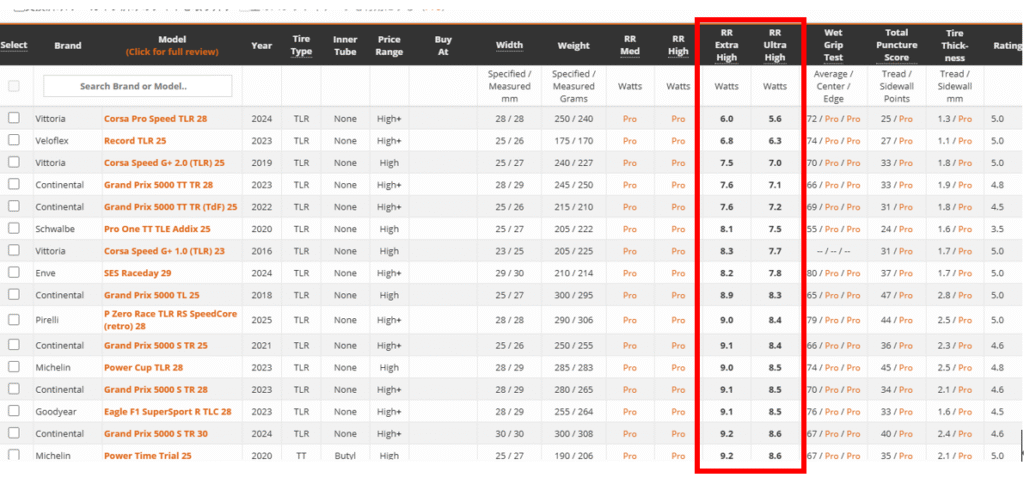Open the Grand Prix 5000 TL 25 review
Screen dimensions: 1024x478
point(152,295)
